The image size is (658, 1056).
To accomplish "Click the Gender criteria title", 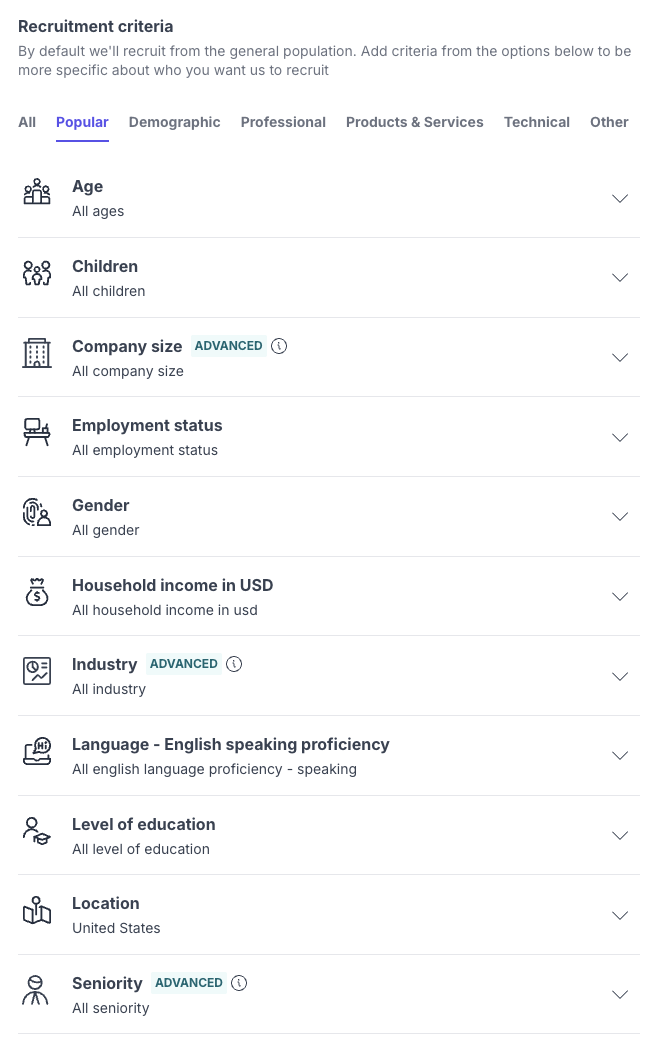I will coord(101,505).
